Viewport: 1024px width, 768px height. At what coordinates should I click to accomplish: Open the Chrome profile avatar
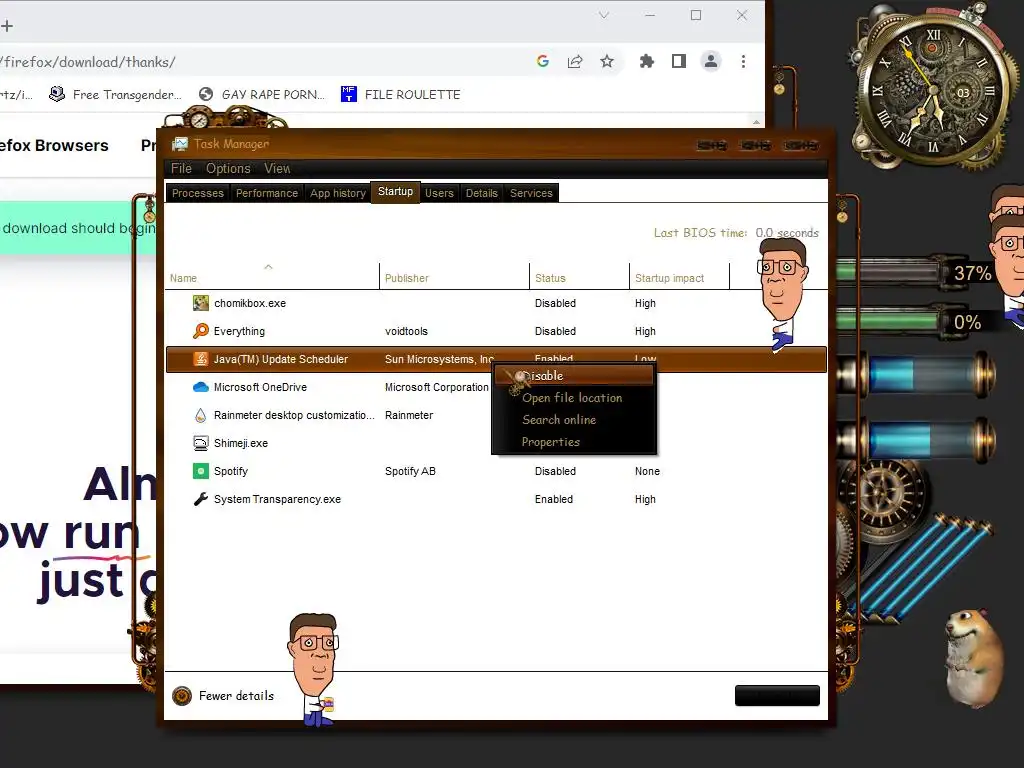[711, 61]
